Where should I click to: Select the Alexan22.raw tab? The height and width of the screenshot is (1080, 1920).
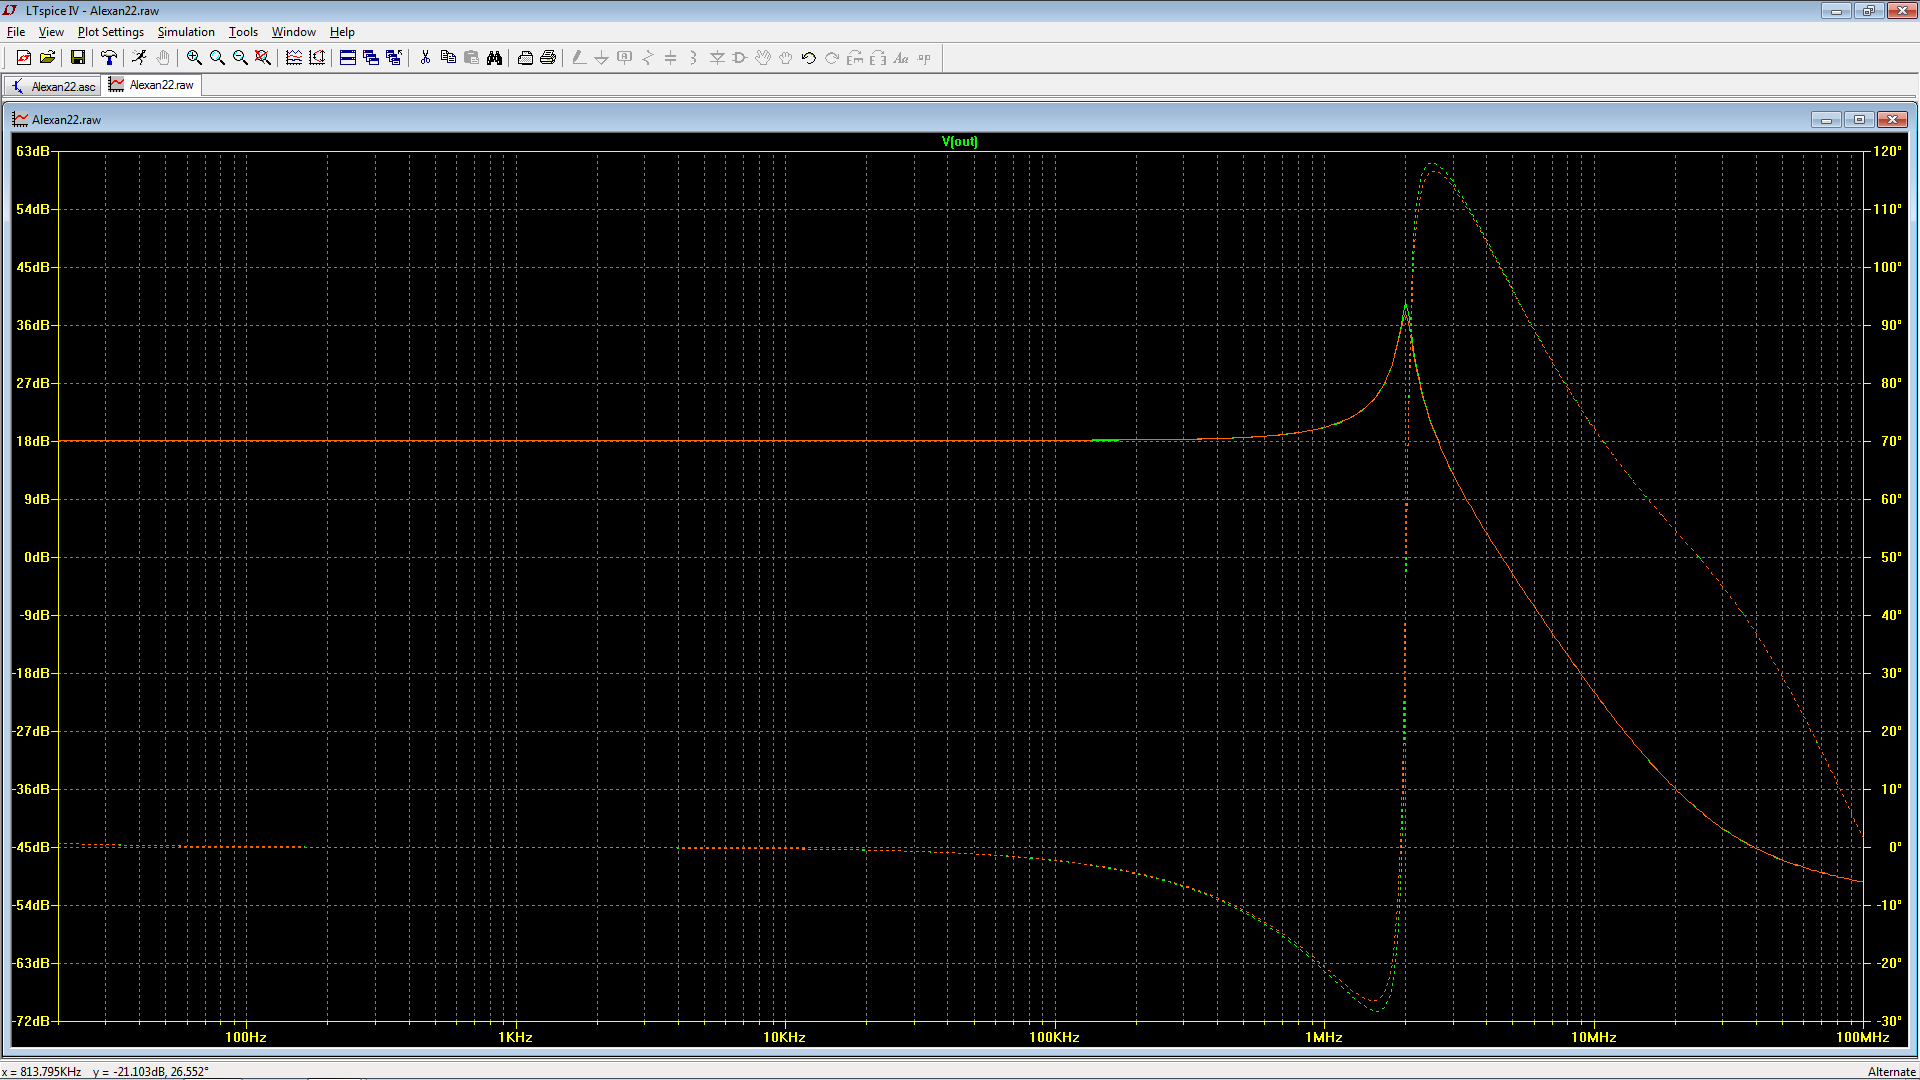[x=153, y=85]
